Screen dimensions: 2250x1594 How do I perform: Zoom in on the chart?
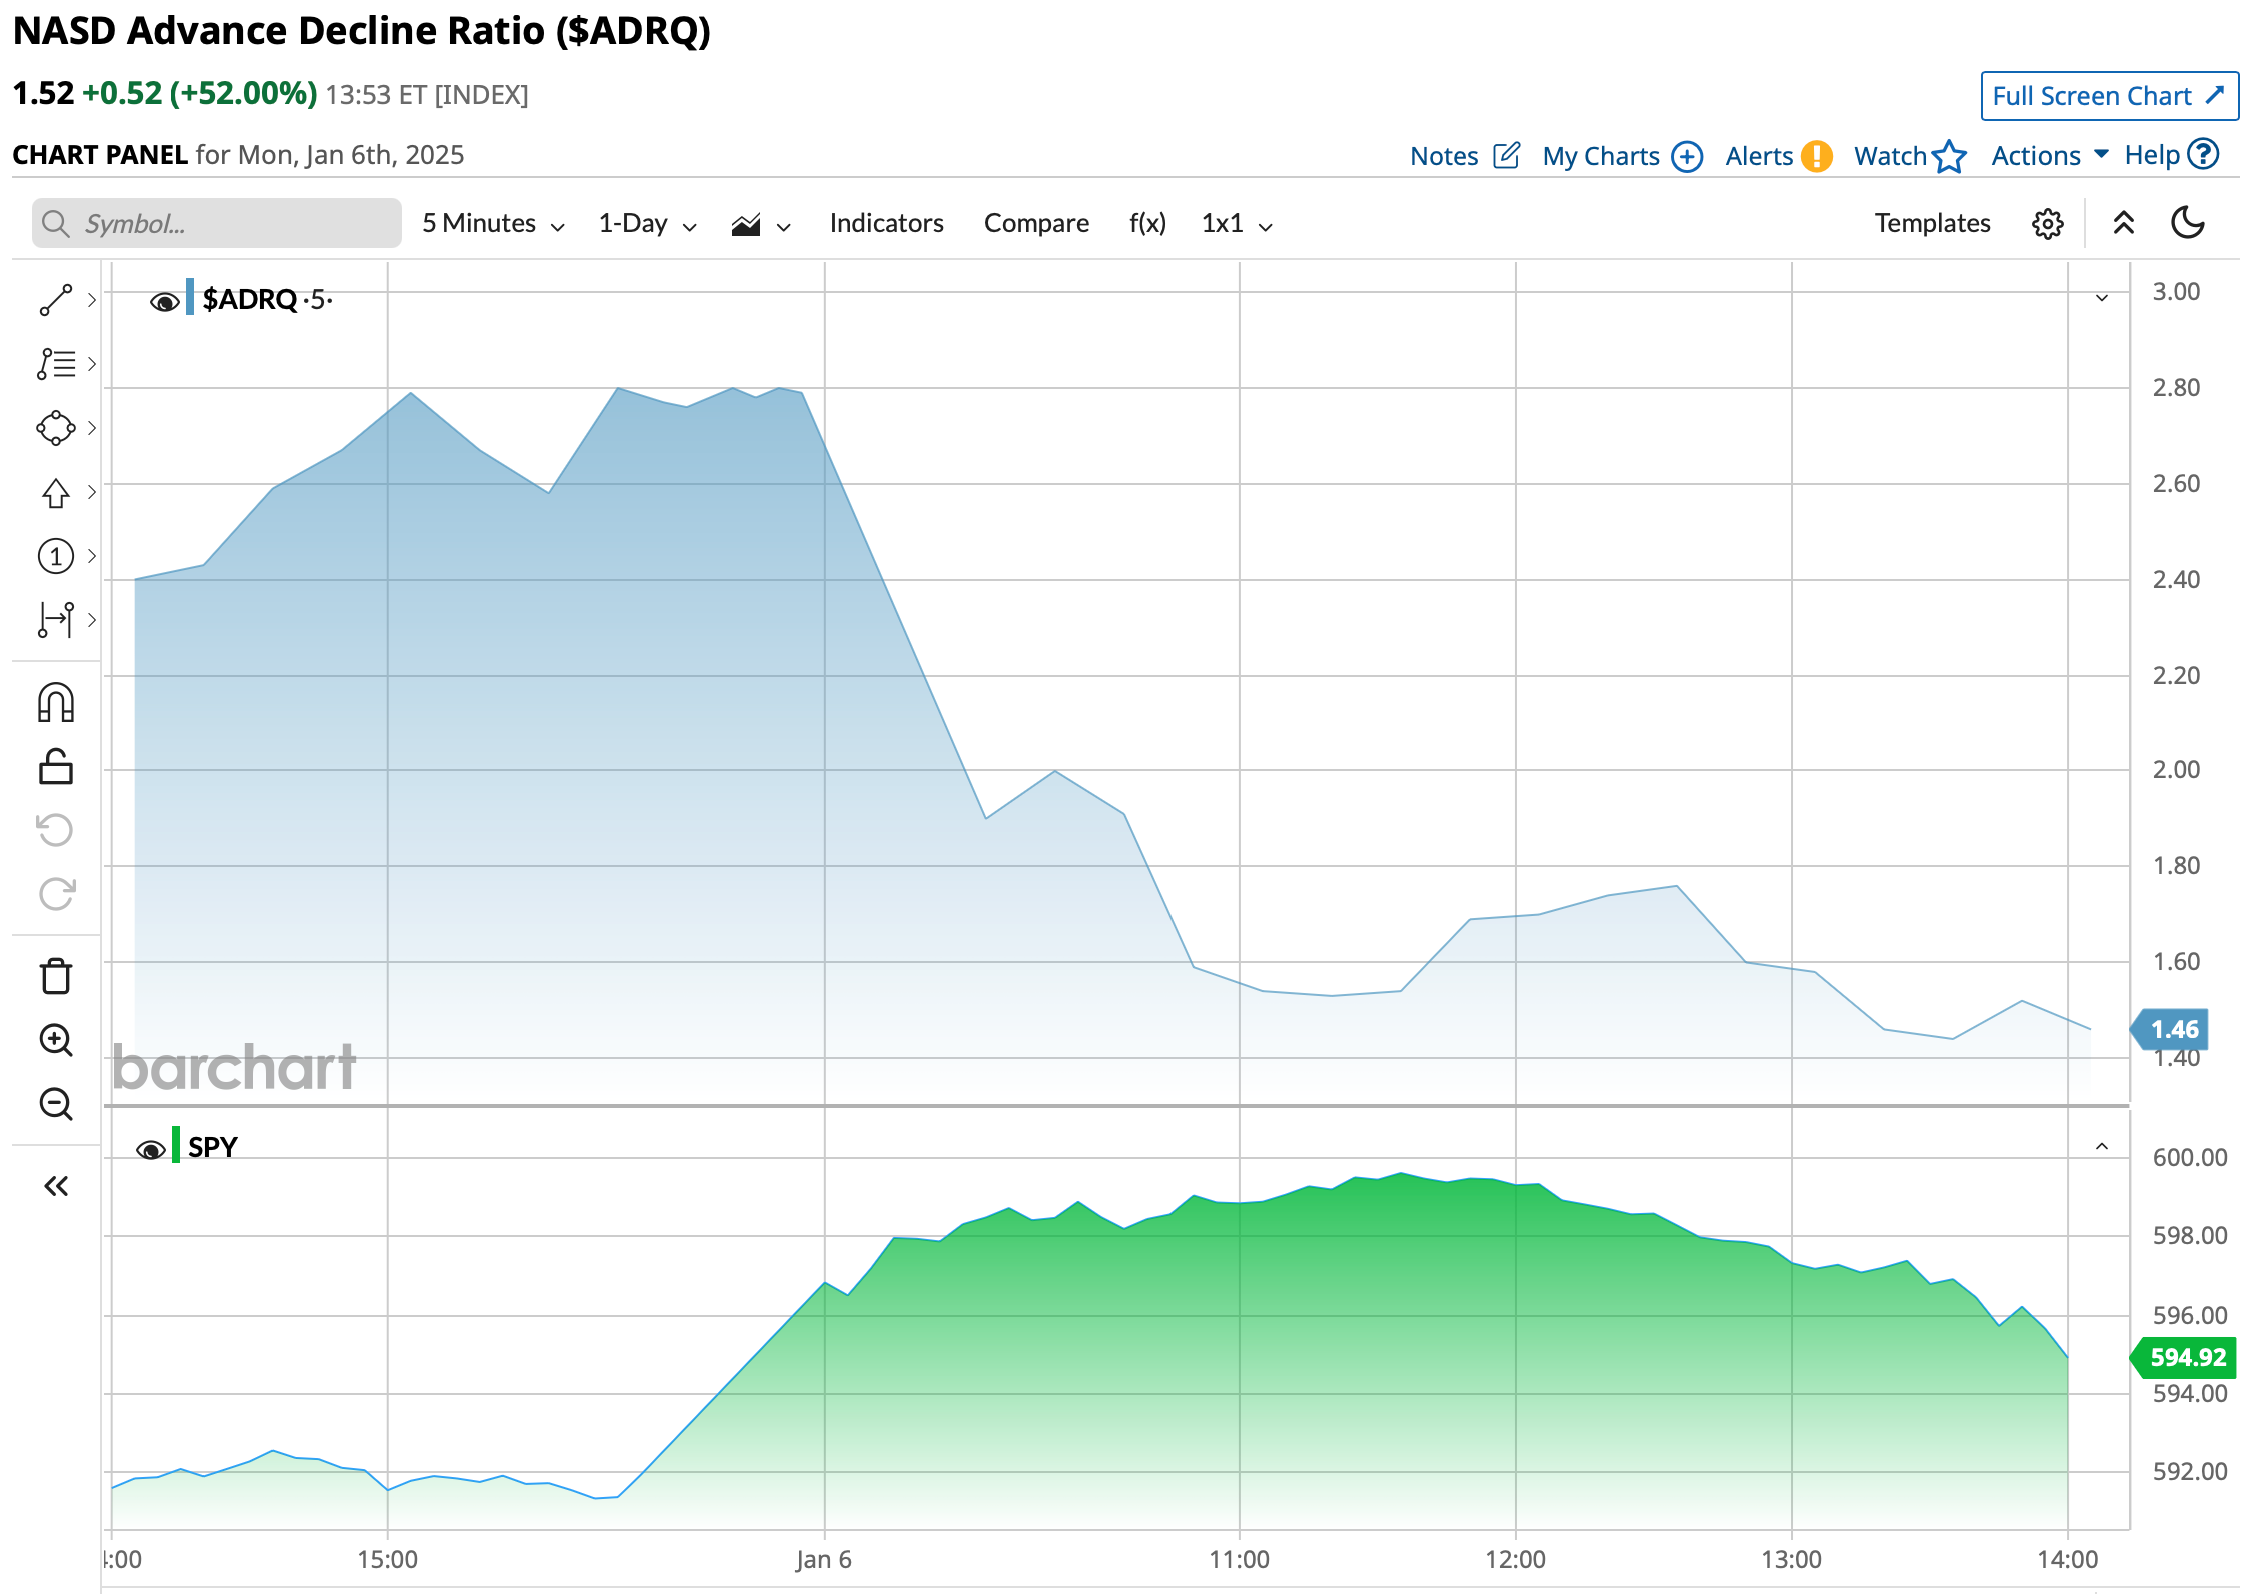(56, 1040)
